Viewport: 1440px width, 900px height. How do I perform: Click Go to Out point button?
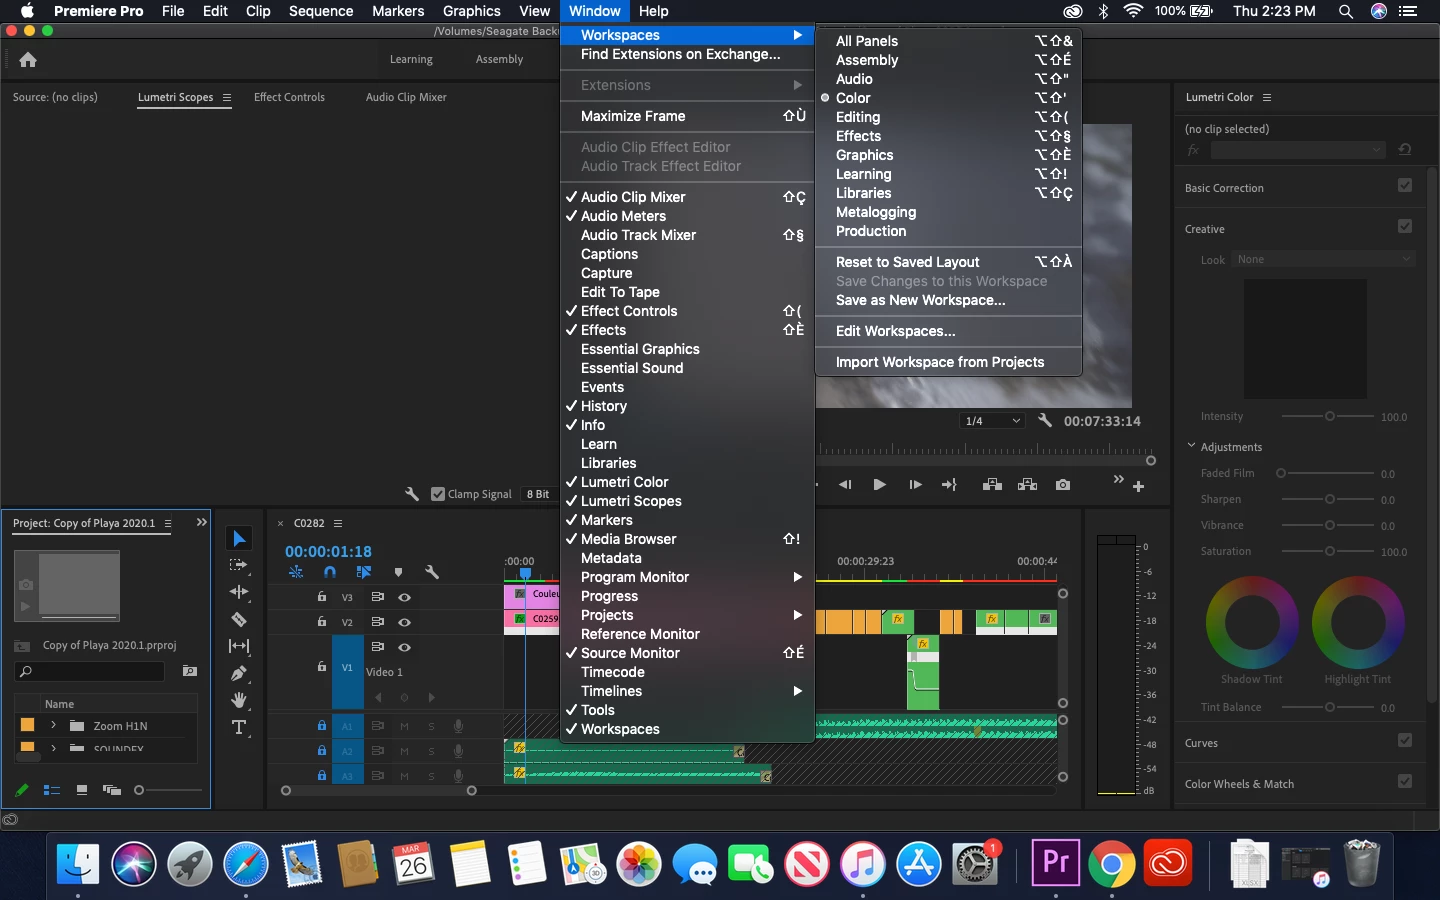(949, 484)
